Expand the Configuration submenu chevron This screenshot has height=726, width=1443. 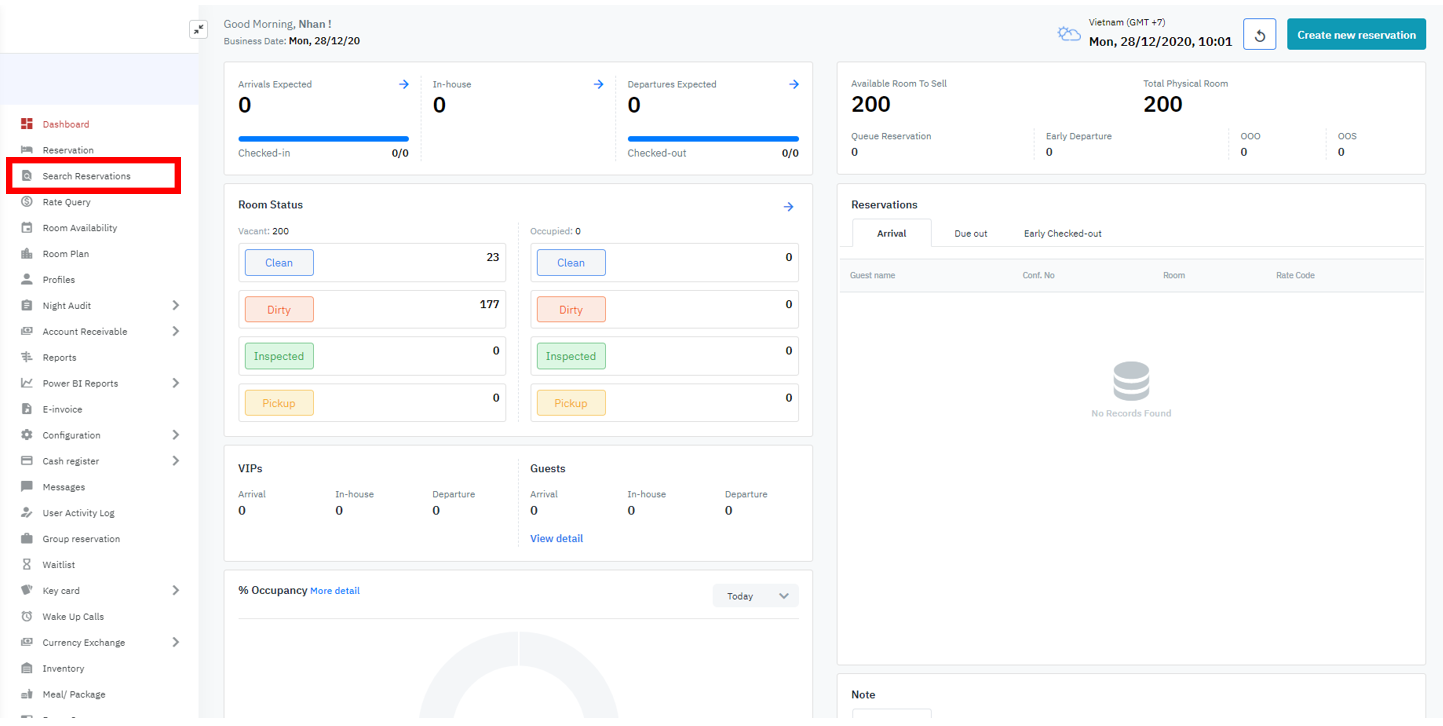pos(175,435)
